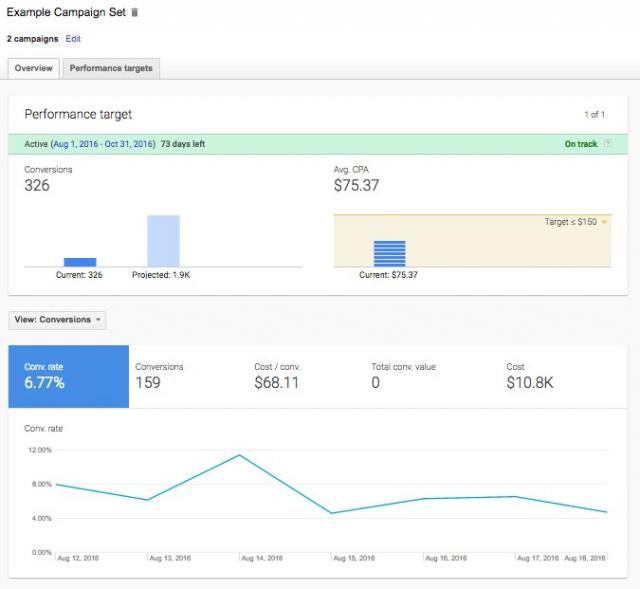Click the Aug 15 low point on chart
Image resolution: width=640 pixels, height=589 pixels.
coord(331,513)
